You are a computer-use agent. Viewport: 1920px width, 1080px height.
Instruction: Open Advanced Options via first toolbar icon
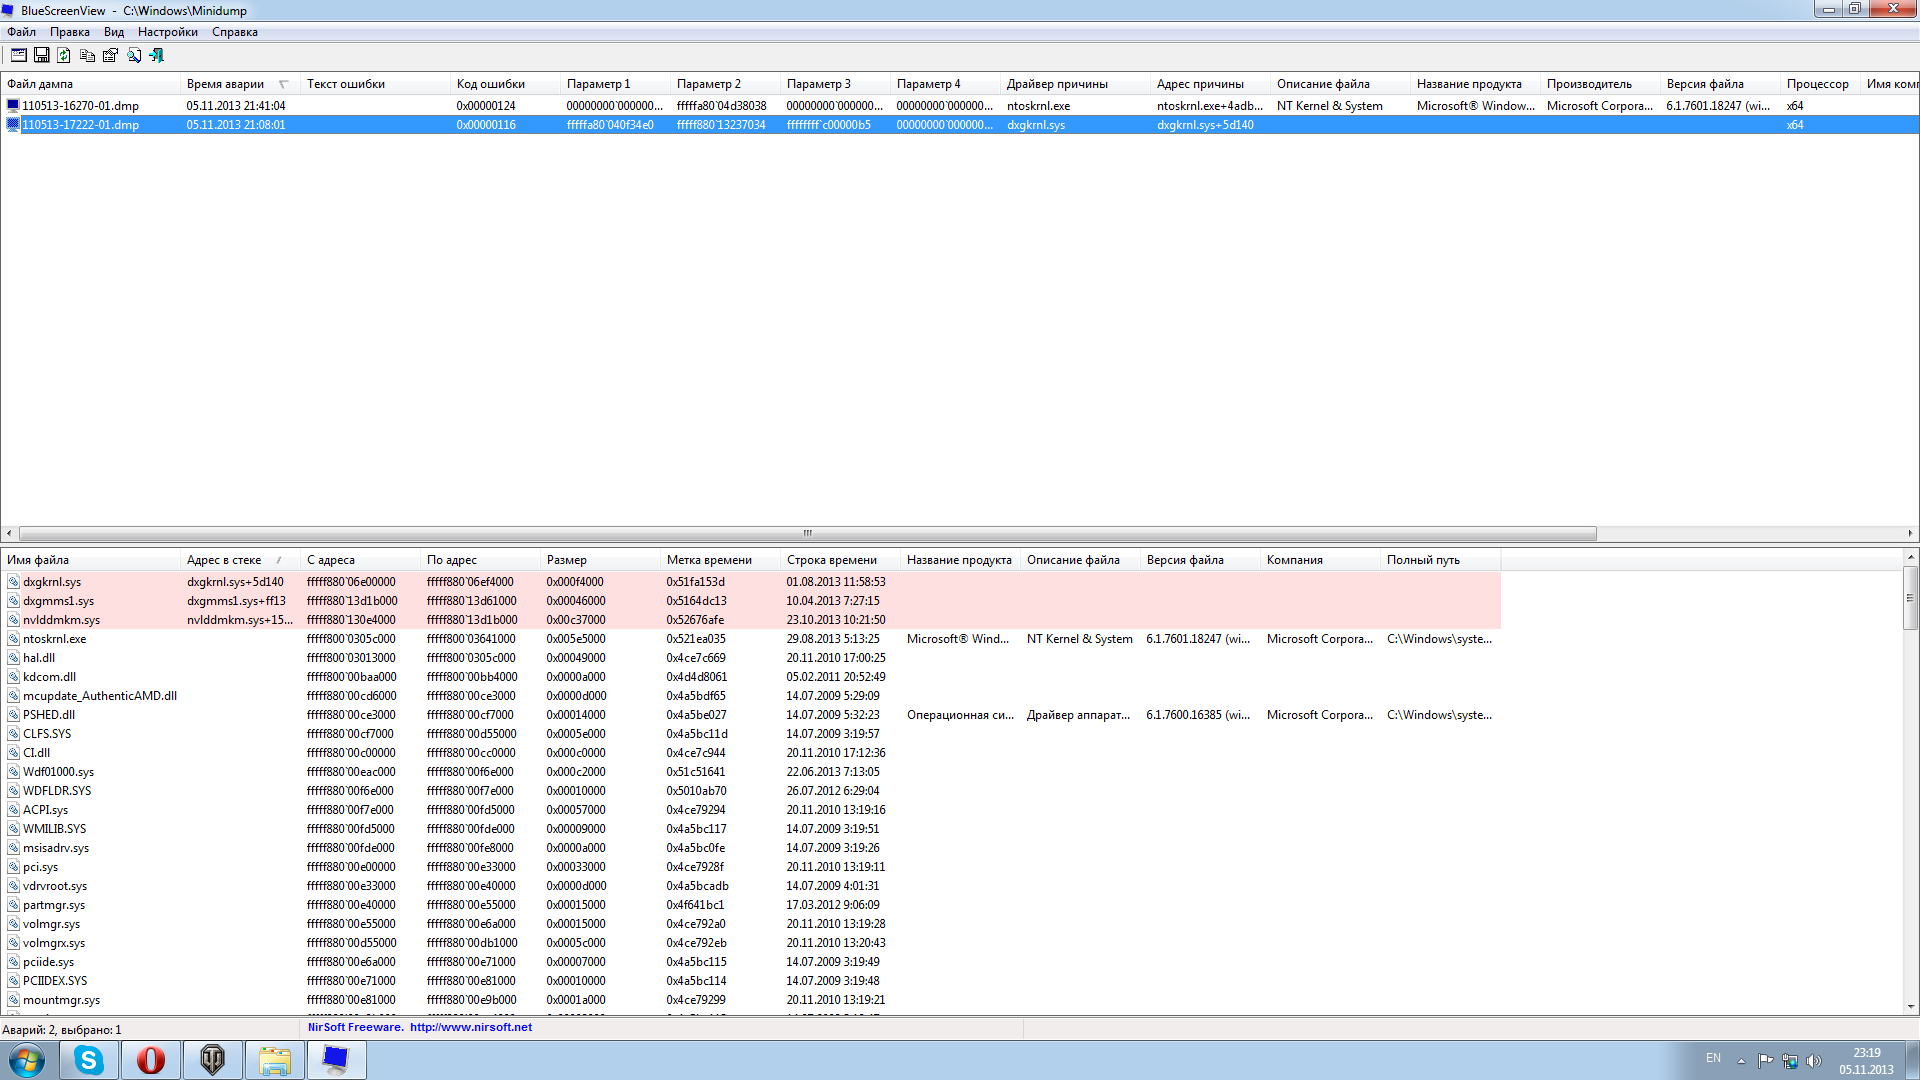click(x=19, y=55)
